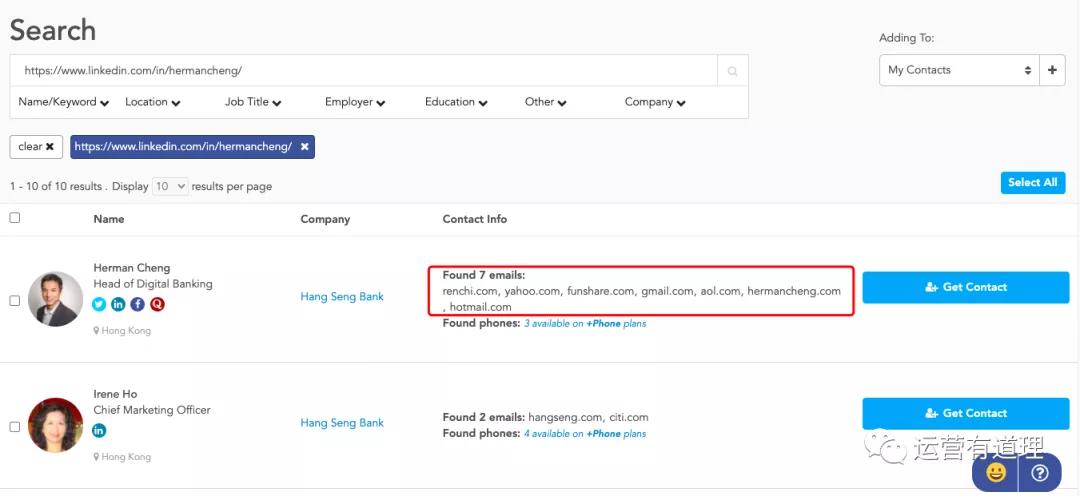Viewport: 1080px width, 496px height.
Task: Open Irene Ho's LinkedIn icon
Action: point(99,430)
